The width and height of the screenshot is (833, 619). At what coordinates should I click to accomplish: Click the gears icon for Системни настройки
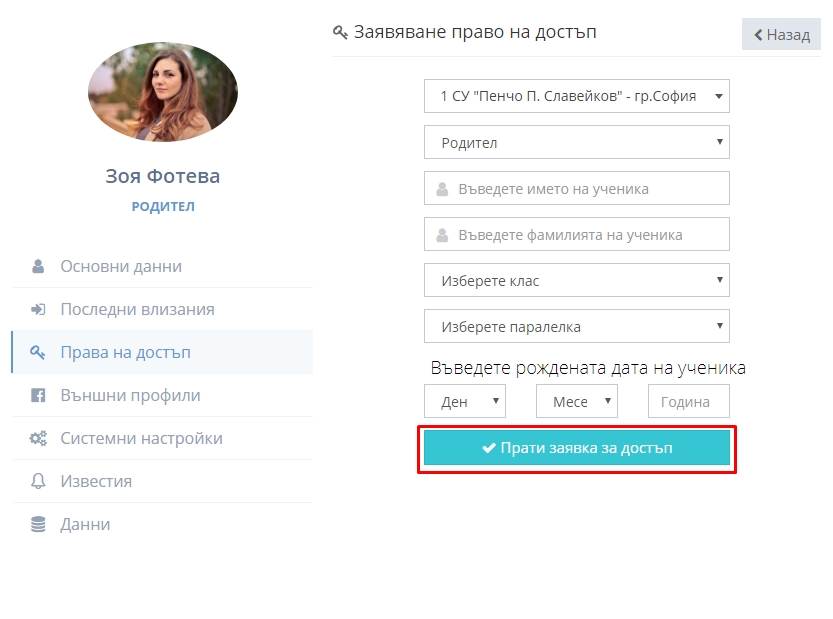pos(38,438)
